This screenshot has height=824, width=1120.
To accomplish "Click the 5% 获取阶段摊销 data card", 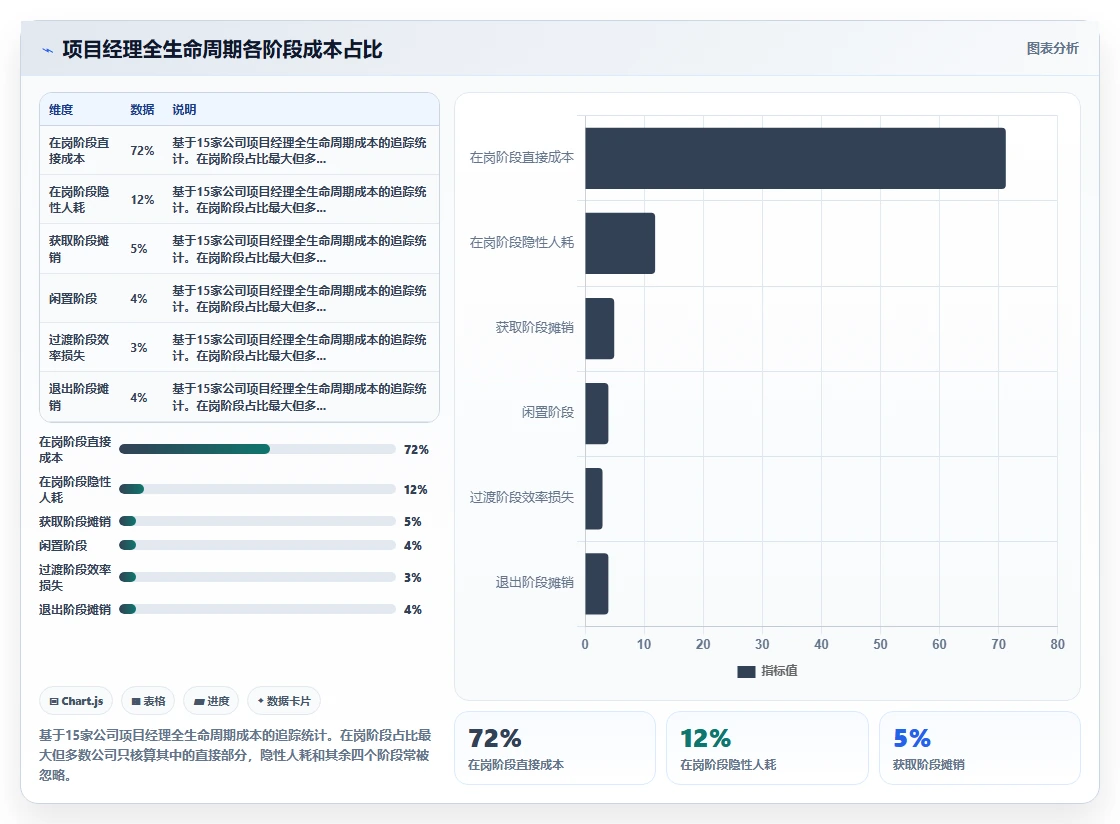I will [979, 748].
